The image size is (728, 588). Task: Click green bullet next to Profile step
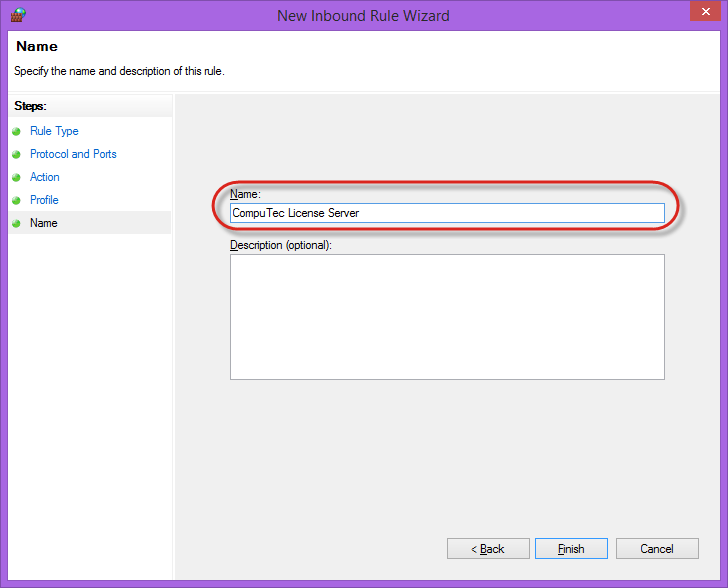16,201
